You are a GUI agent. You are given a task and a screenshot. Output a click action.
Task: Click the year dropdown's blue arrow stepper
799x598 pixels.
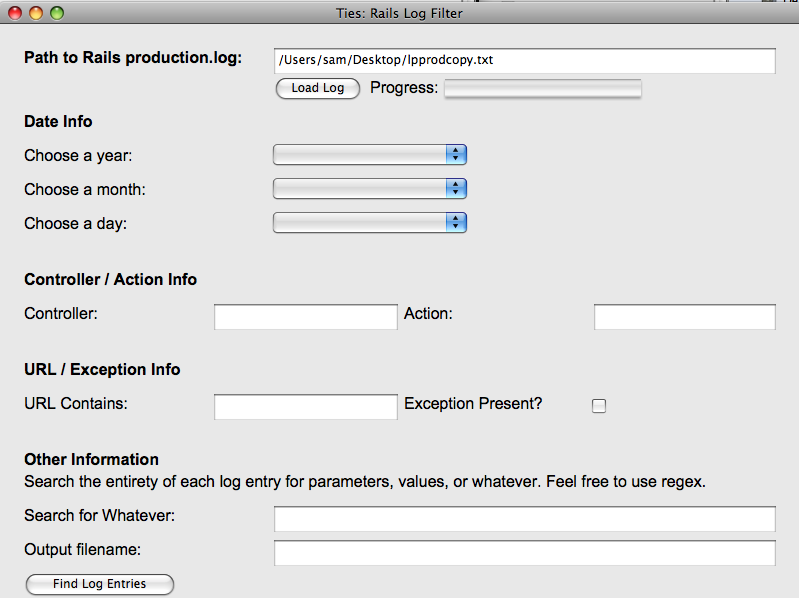pos(456,154)
